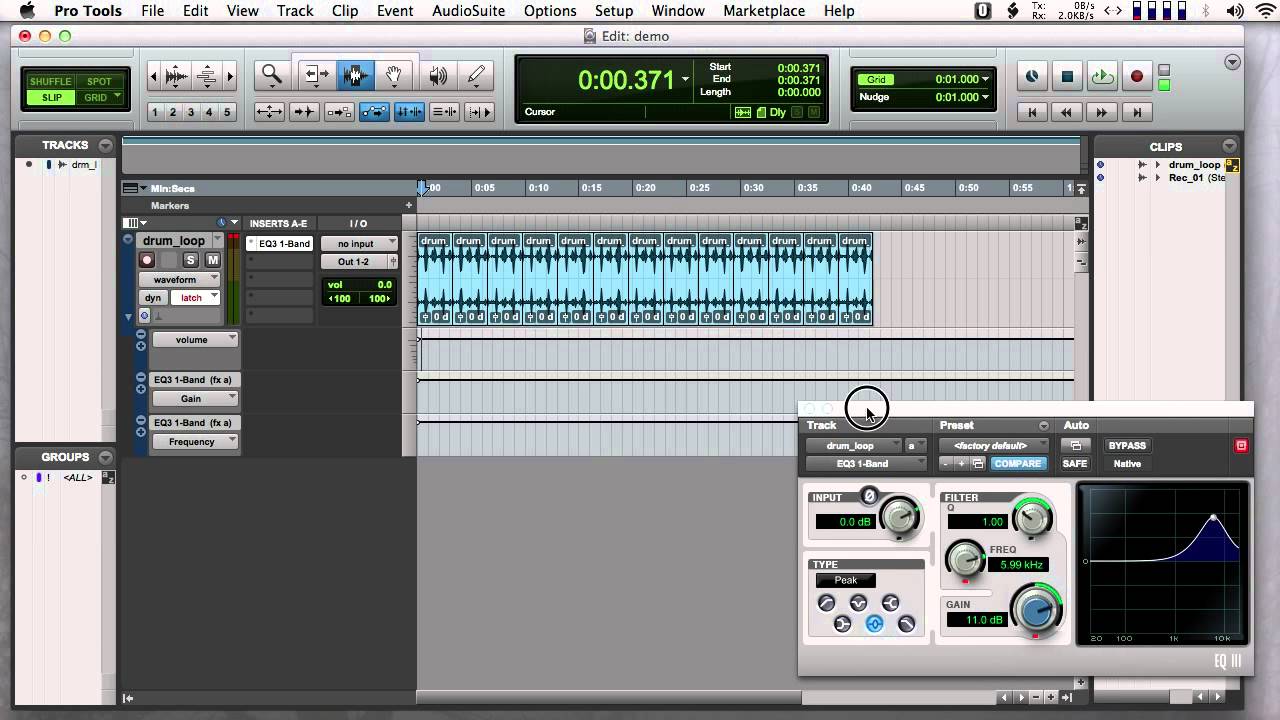Screen dimensions: 1280x720
Task: Select the Trim tool
Action: coord(316,75)
